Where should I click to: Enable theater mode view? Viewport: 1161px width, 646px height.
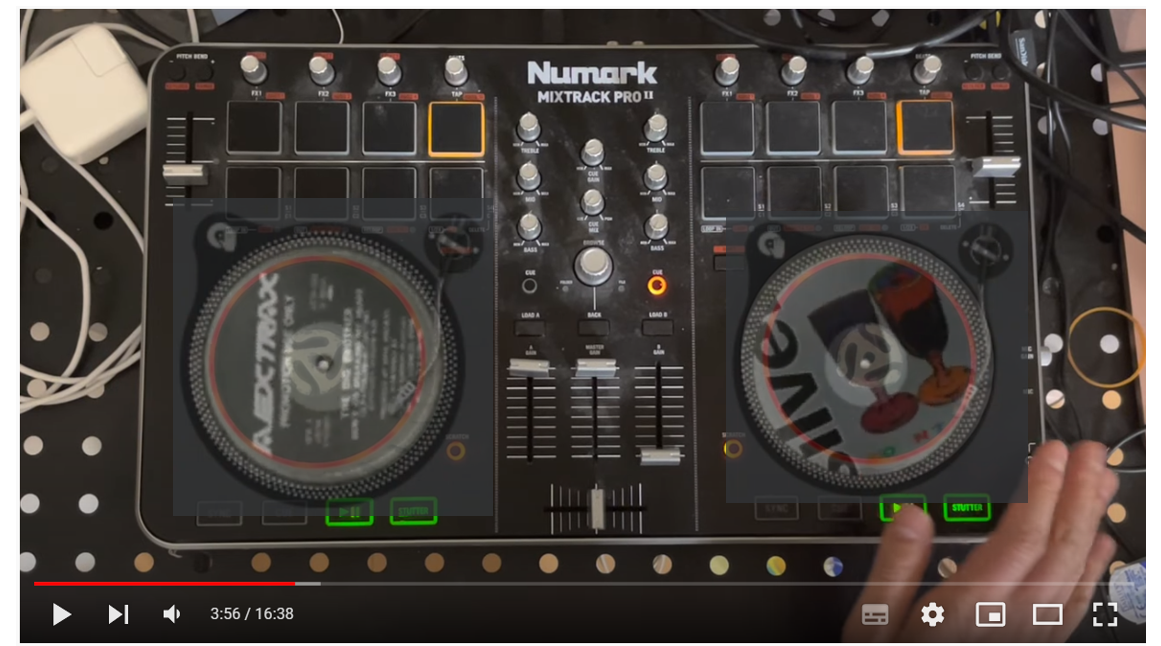pyautogui.click(x=1048, y=615)
